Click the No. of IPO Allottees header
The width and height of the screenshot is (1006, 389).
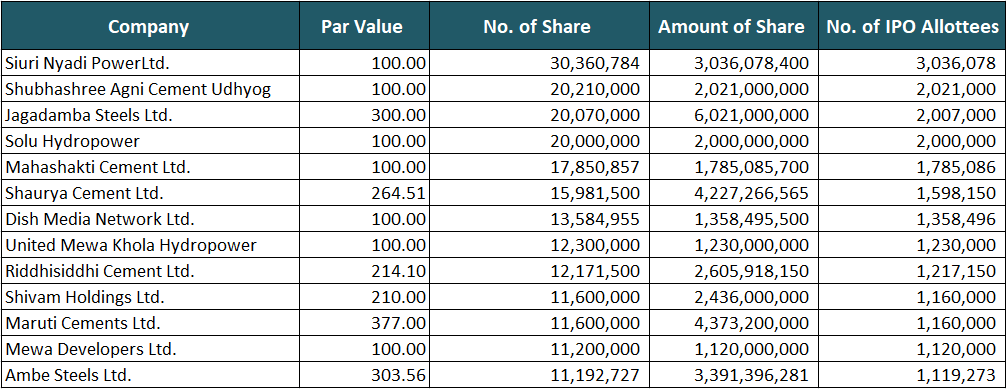[x=912, y=26]
